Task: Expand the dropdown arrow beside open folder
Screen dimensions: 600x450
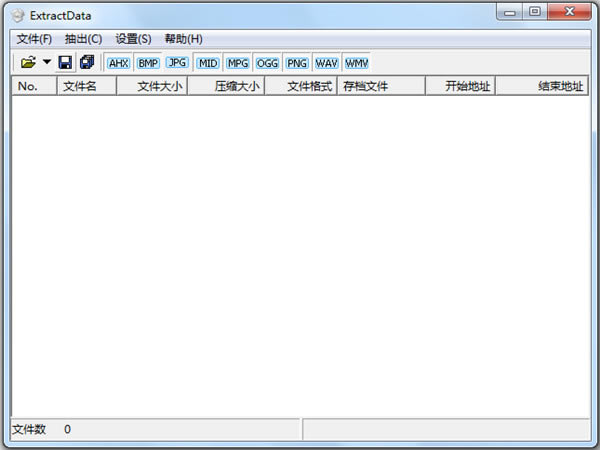Action: [46, 63]
